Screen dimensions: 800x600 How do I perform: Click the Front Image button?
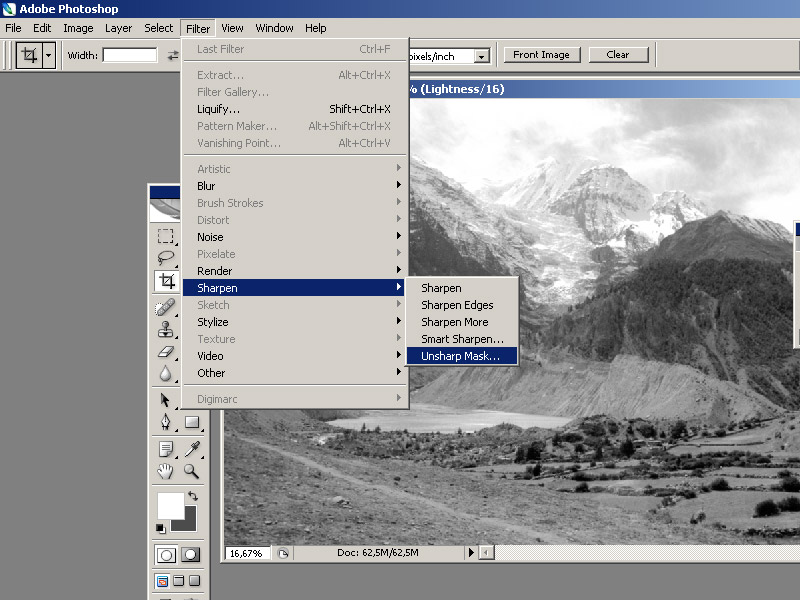541,55
